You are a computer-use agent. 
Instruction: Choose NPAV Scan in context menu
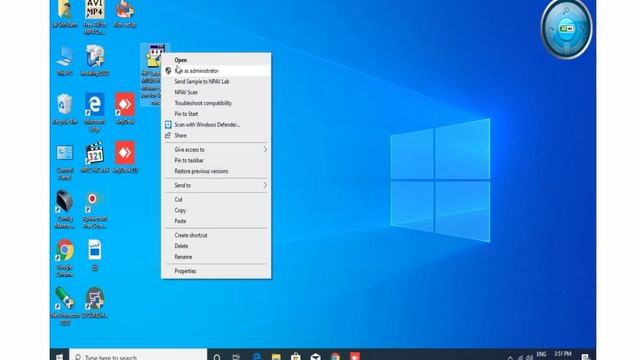216,92
